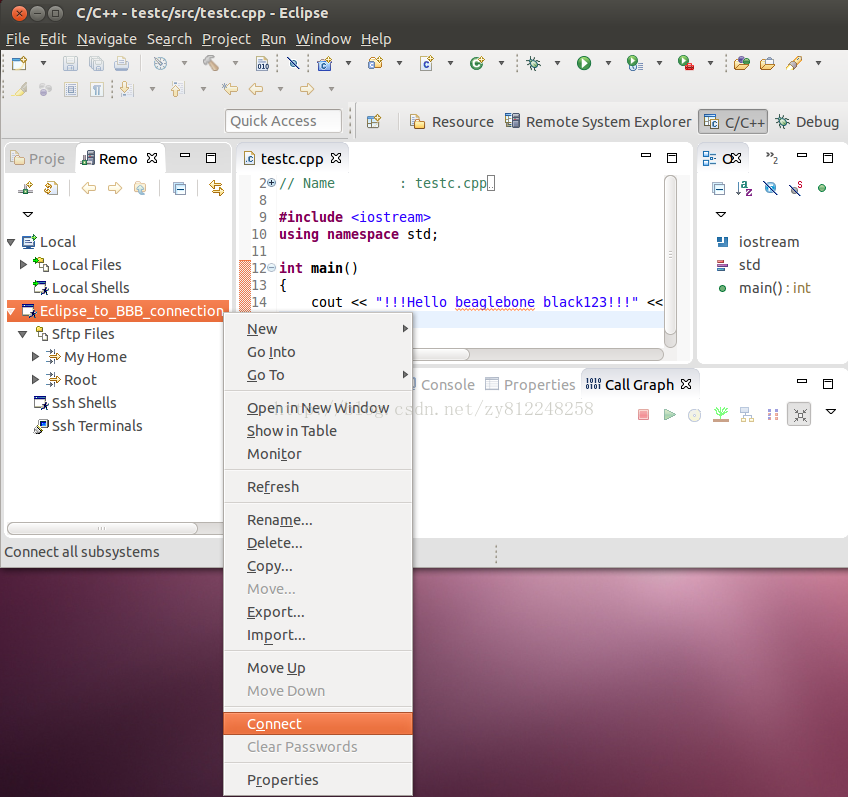The width and height of the screenshot is (848, 797).
Task: Toggle the Hide Static Members filter in Outline
Action: 796,188
